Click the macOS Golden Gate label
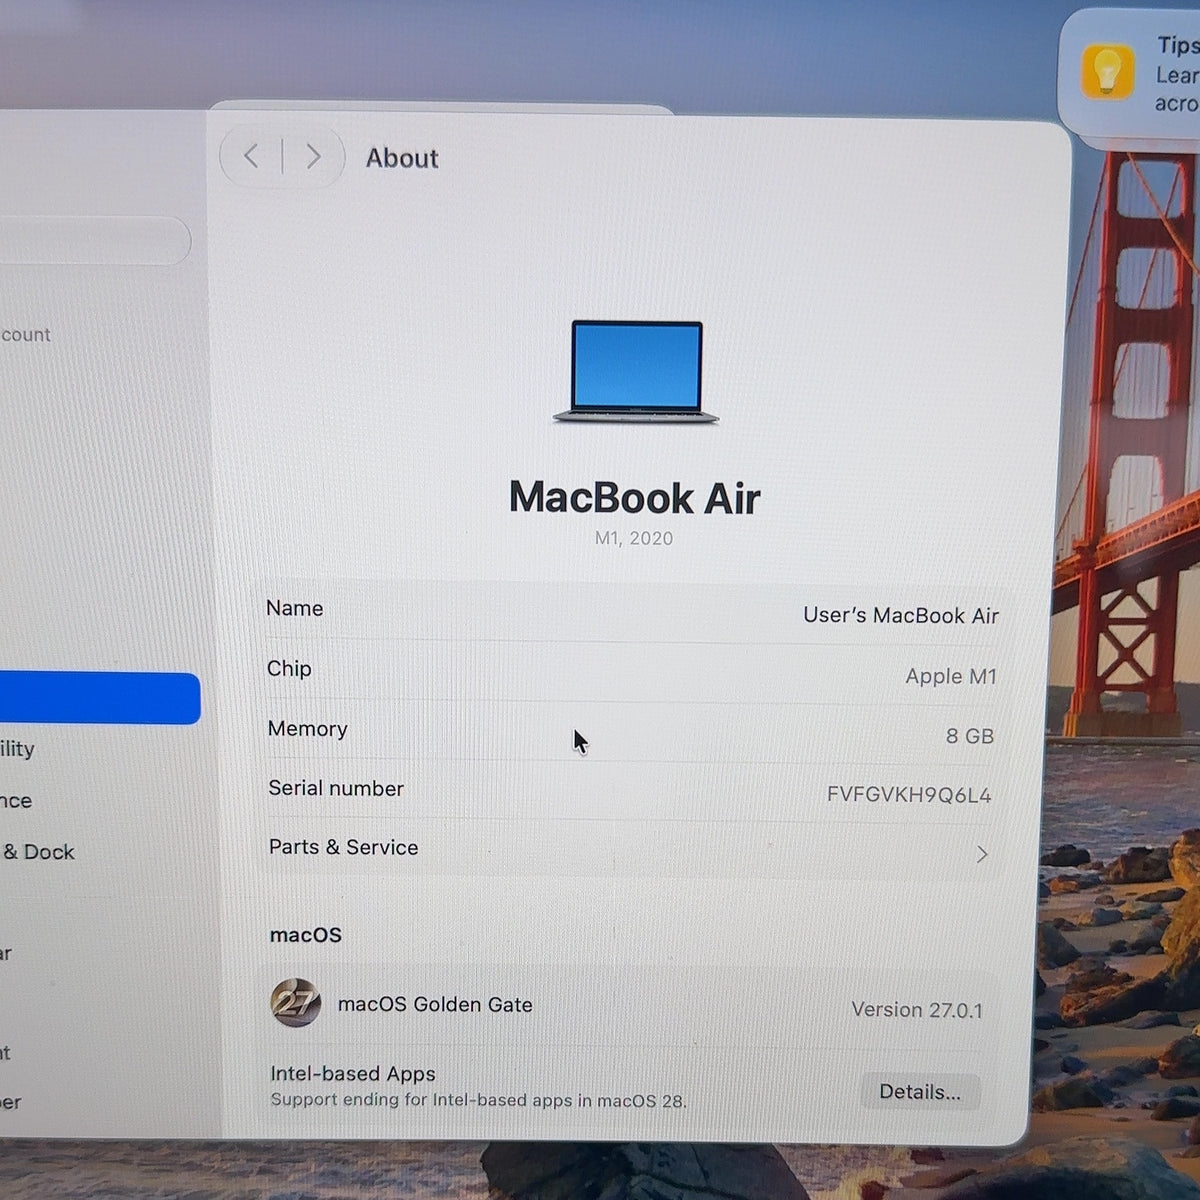The width and height of the screenshot is (1200, 1200). tap(435, 1004)
